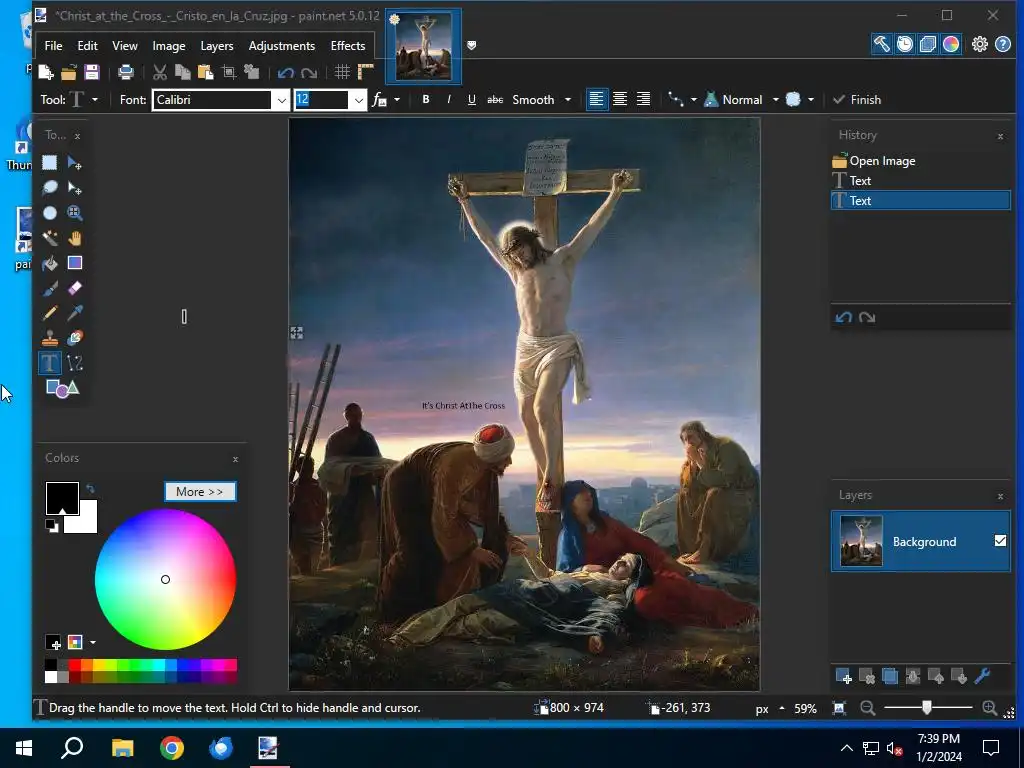Select the Clone Stamp tool
This screenshot has height=768, width=1024.
[50, 338]
